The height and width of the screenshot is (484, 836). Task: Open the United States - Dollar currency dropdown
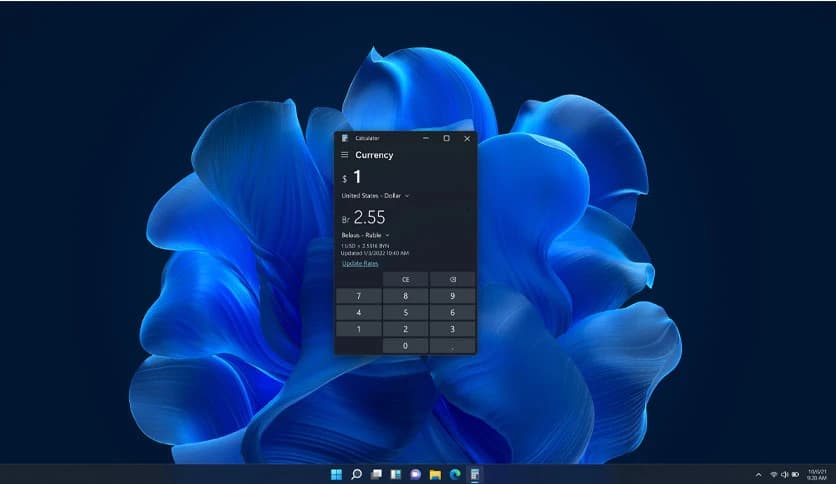tap(375, 196)
